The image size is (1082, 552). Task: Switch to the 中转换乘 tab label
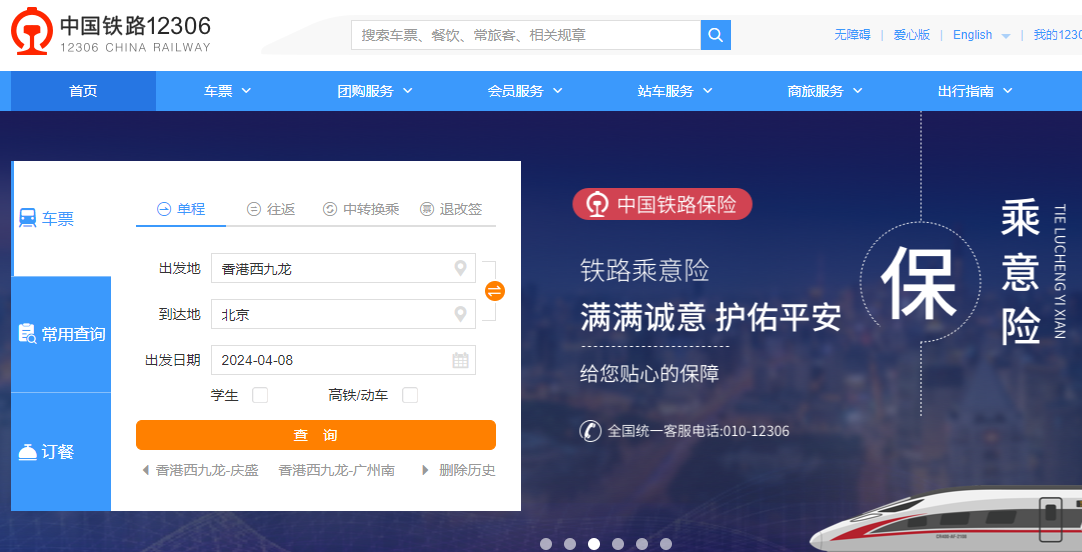click(371, 209)
